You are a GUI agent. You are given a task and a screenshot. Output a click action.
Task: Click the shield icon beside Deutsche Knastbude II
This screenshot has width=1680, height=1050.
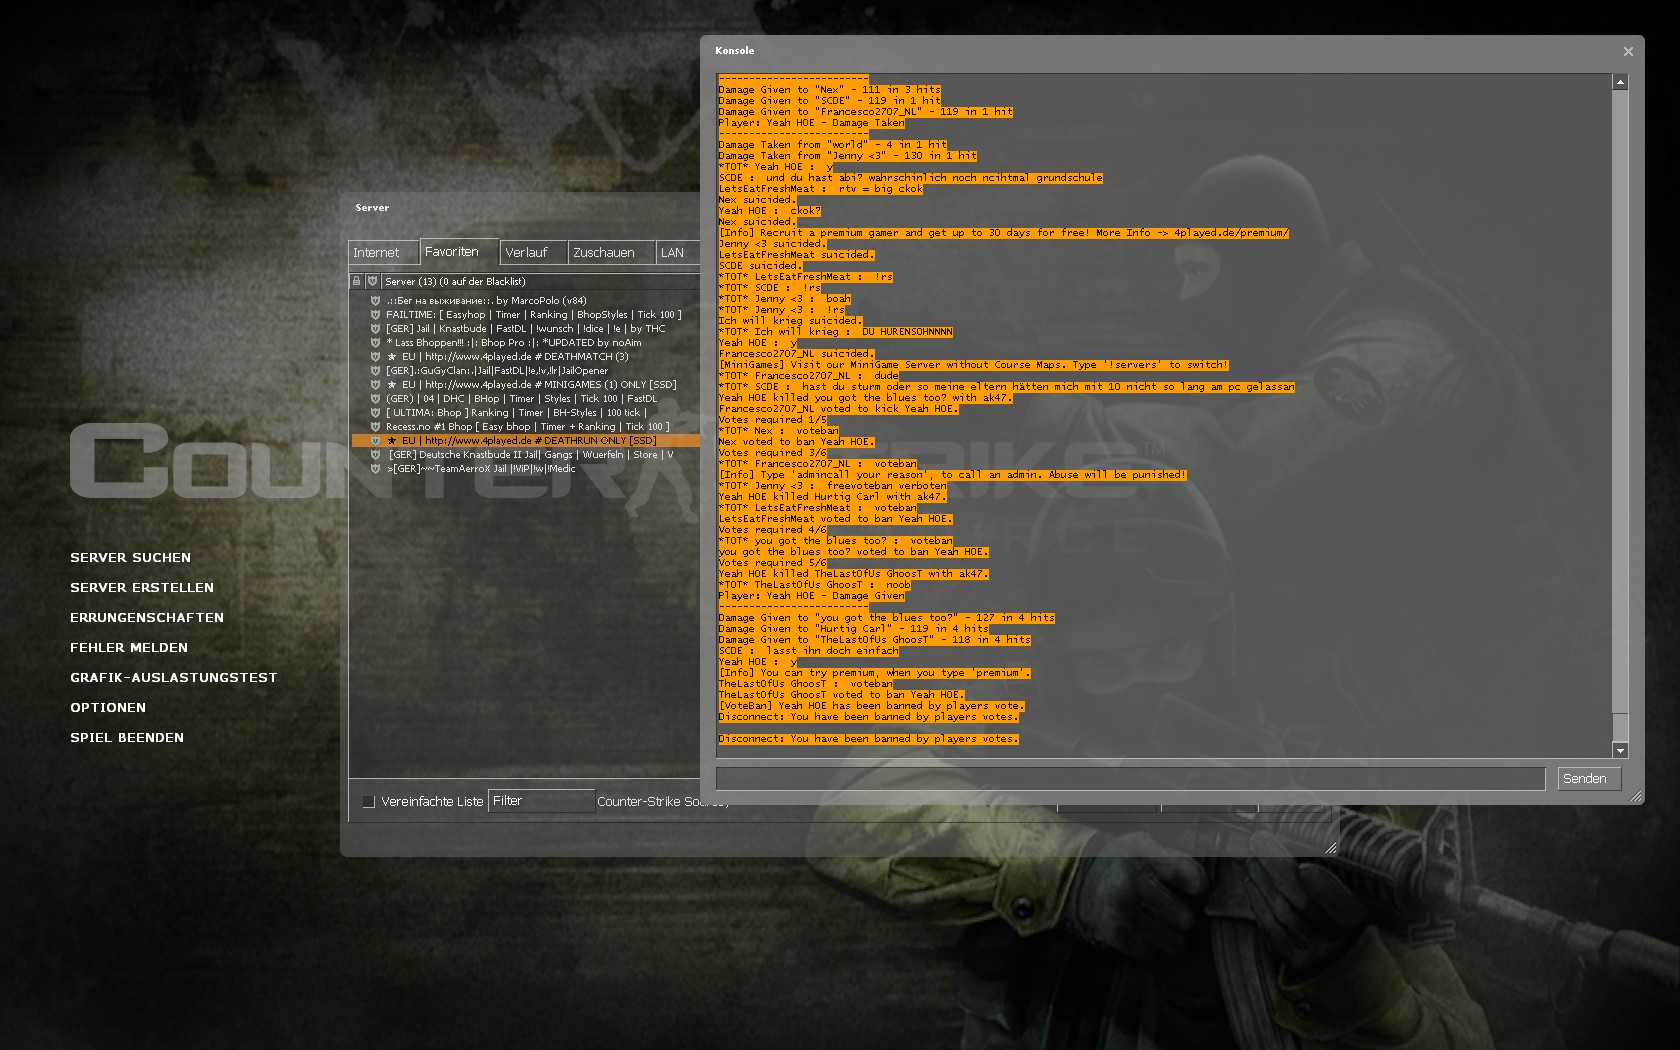pos(375,454)
